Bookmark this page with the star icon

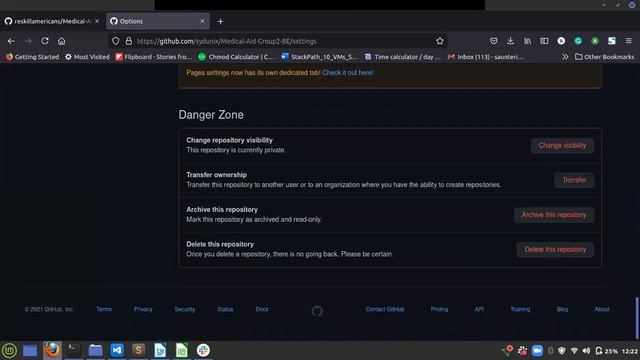(440, 41)
